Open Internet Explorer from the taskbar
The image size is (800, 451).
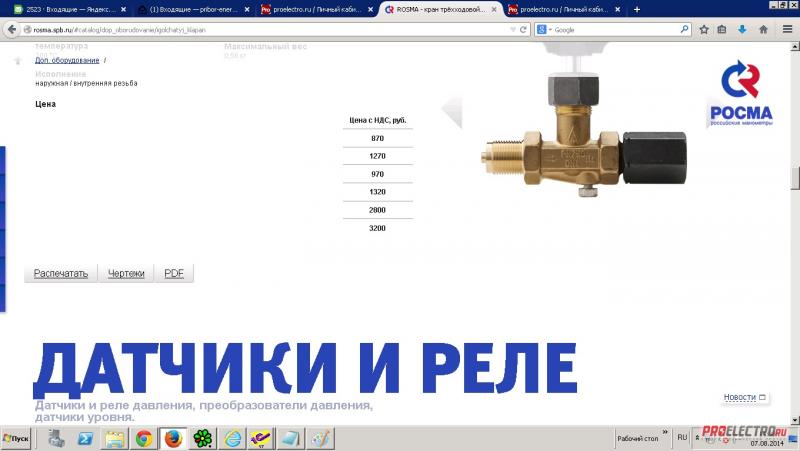232,438
